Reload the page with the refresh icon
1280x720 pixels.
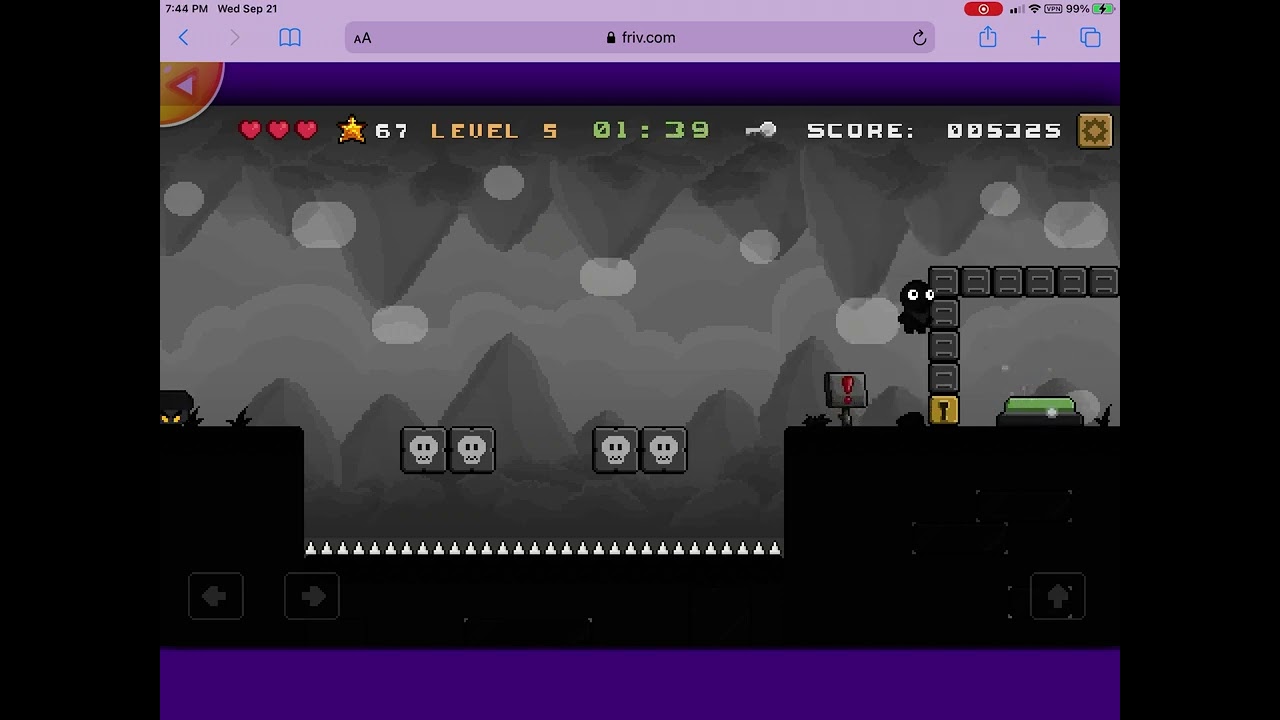tap(919, 38)
